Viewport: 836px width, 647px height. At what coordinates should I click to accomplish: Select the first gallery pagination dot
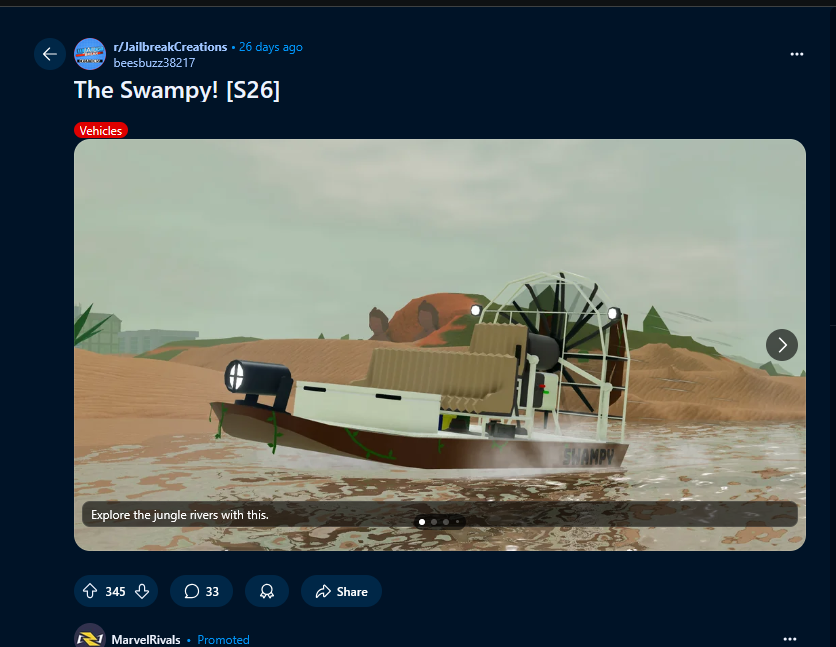pos(422,522)
